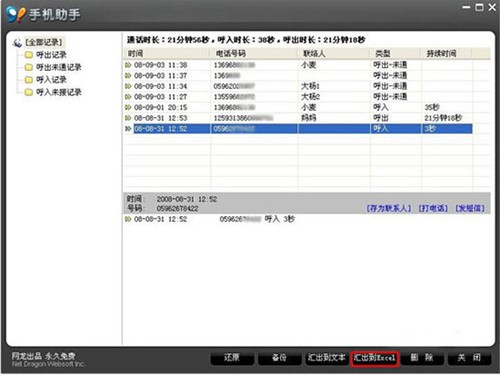This screenshot has height=375, width=500.
Task: Open the 呼入未接记录 tree item
Action: point(59,92)
